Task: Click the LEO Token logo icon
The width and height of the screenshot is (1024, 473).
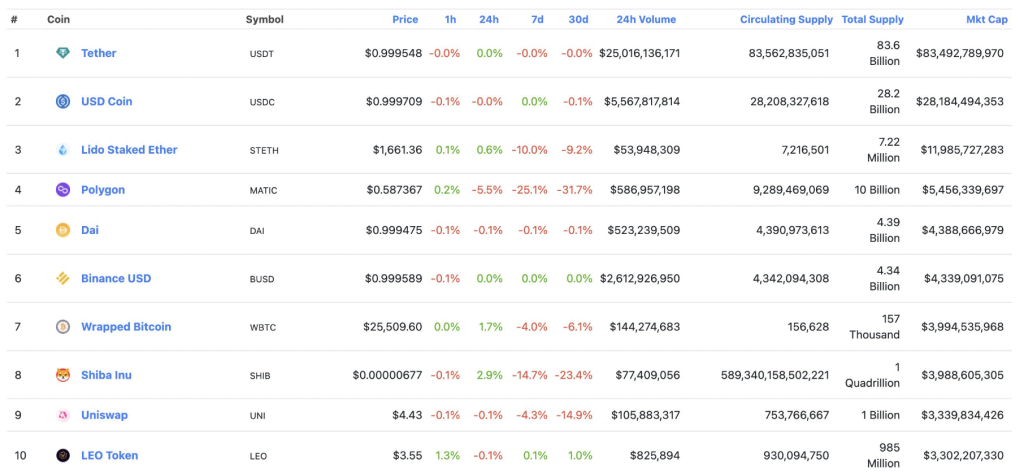Action: pyautogui.click(x=63, y=455)
